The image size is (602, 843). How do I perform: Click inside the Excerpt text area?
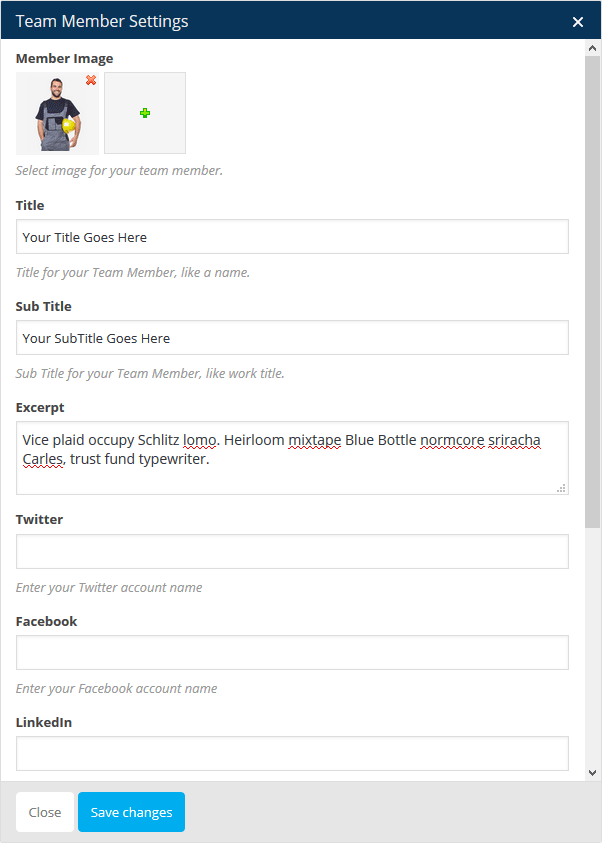[292, 470]
